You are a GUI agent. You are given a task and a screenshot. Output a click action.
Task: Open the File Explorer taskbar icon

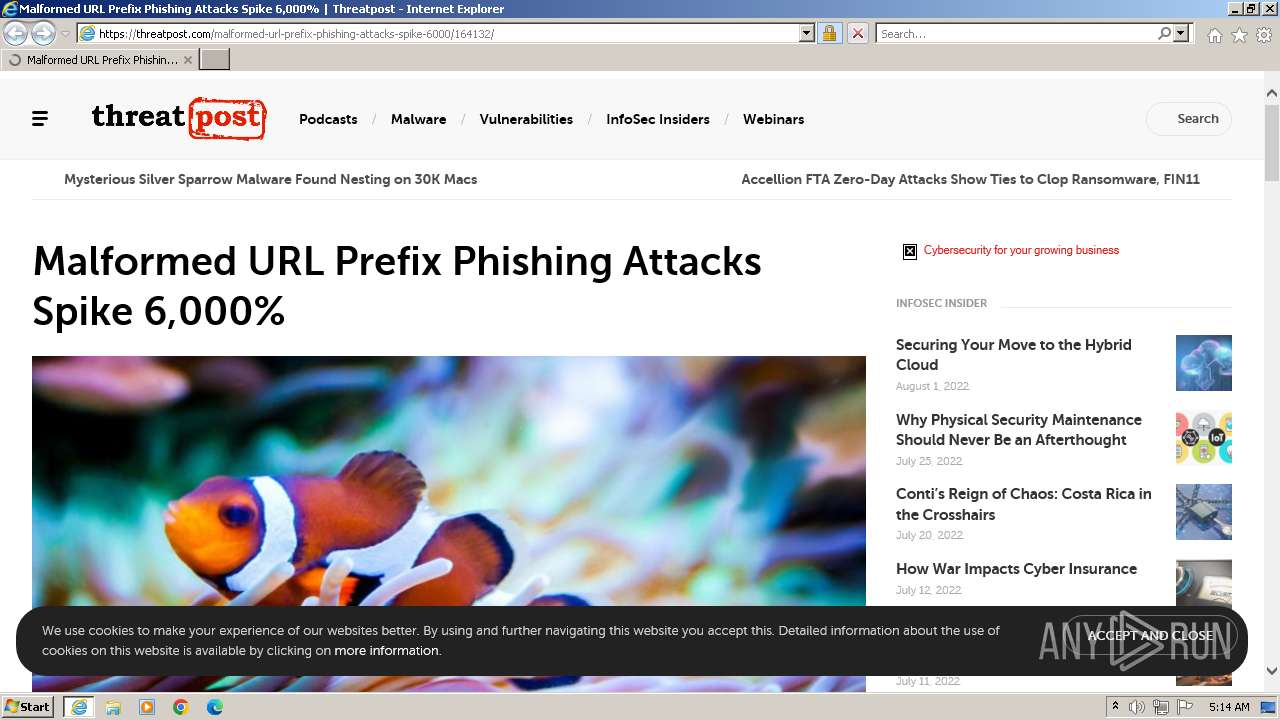click(x=113, y=707)
